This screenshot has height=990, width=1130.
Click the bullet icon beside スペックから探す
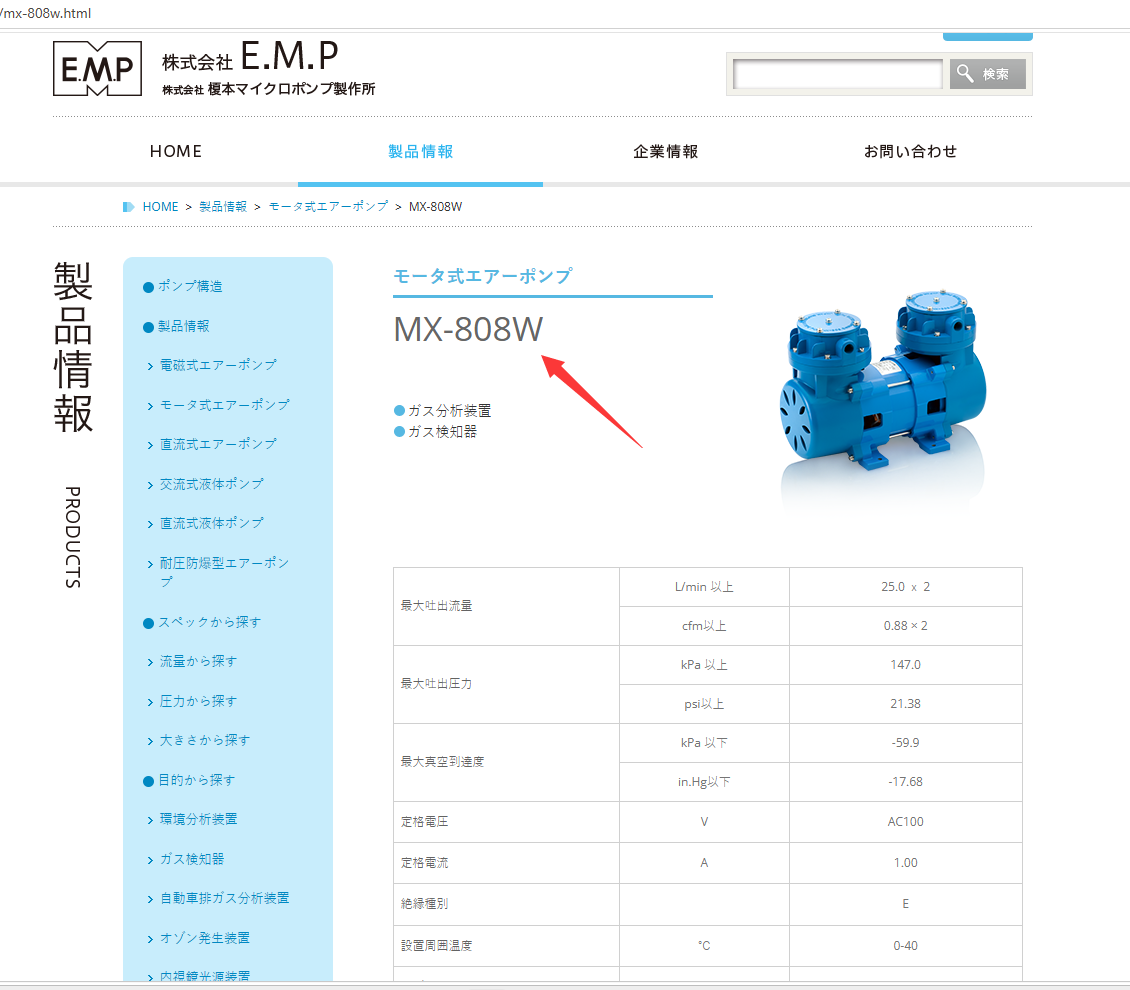(x=147, y=622)
